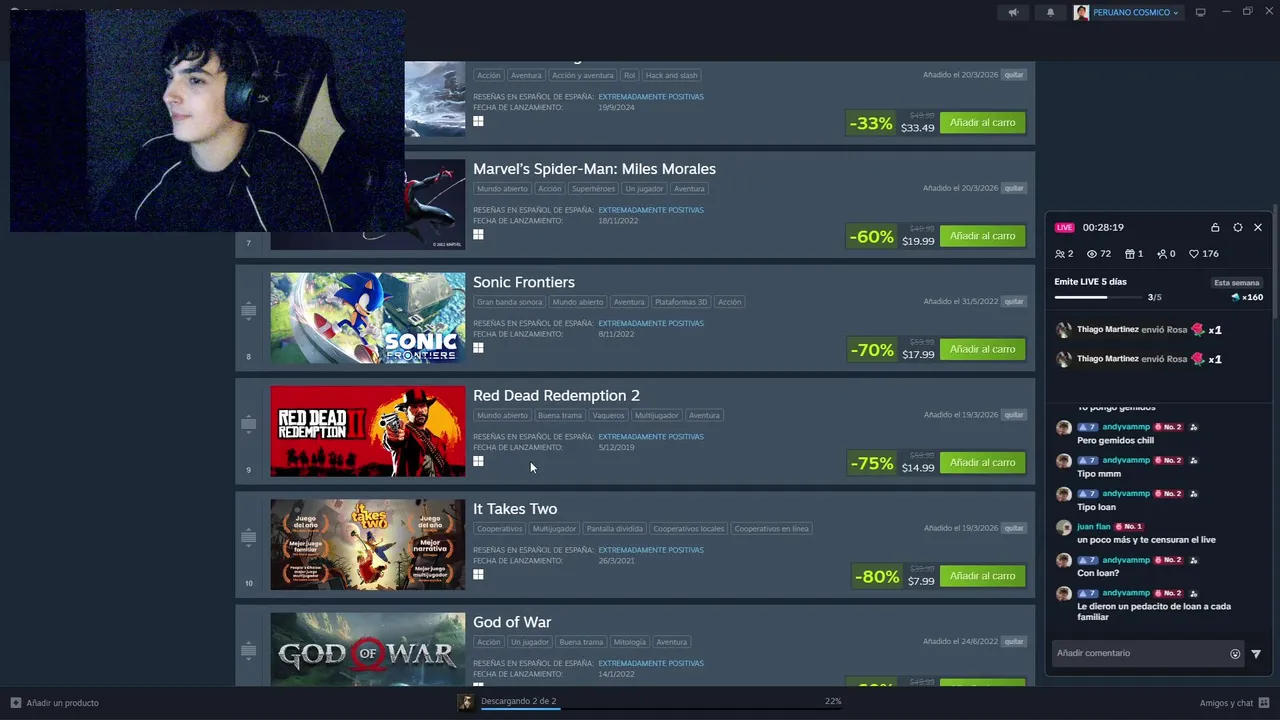
Task: Toggle the lock icon in LIVE panel
Action: 1215,227
